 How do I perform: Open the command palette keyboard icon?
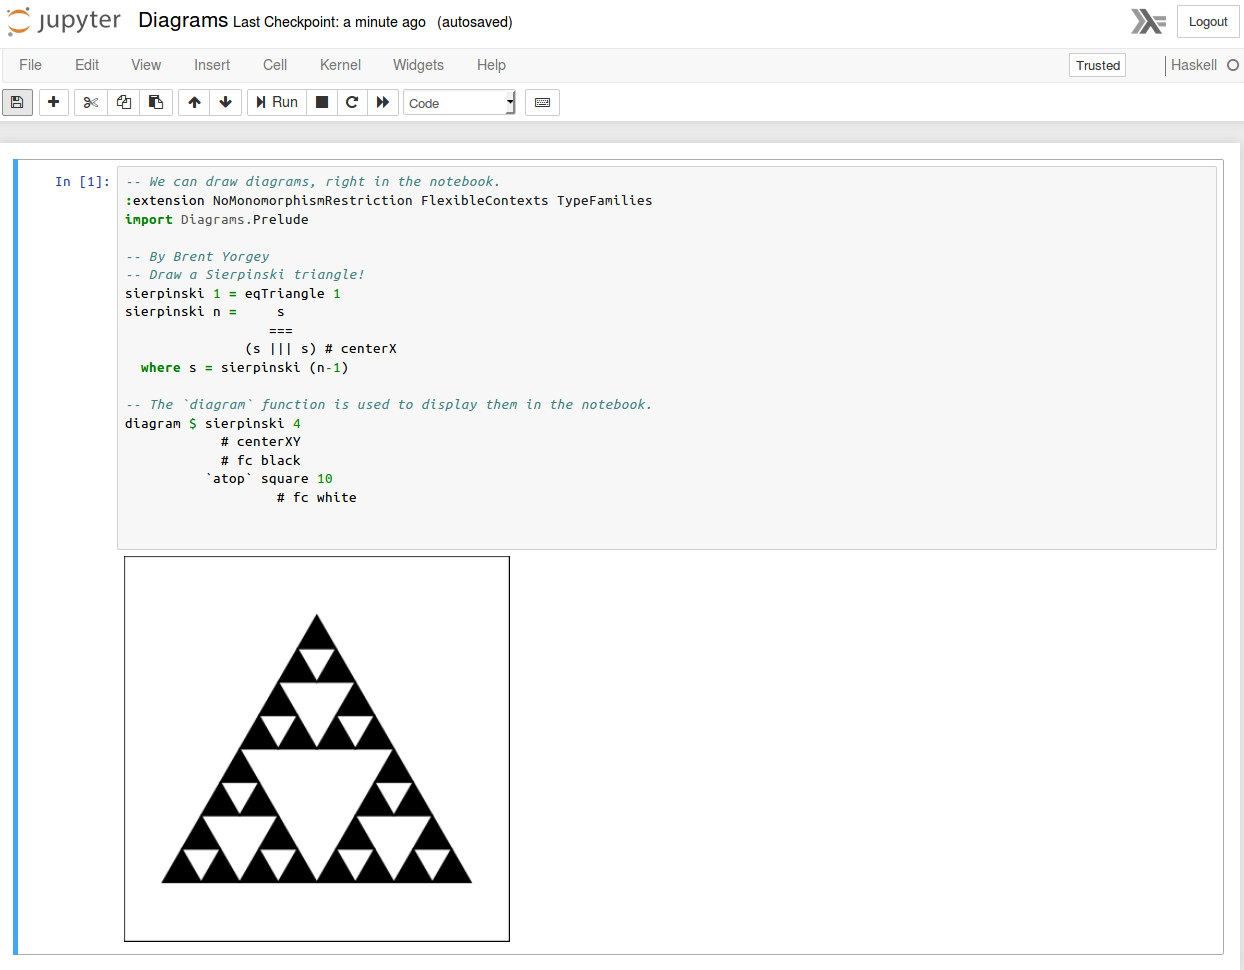coord(542,102)
